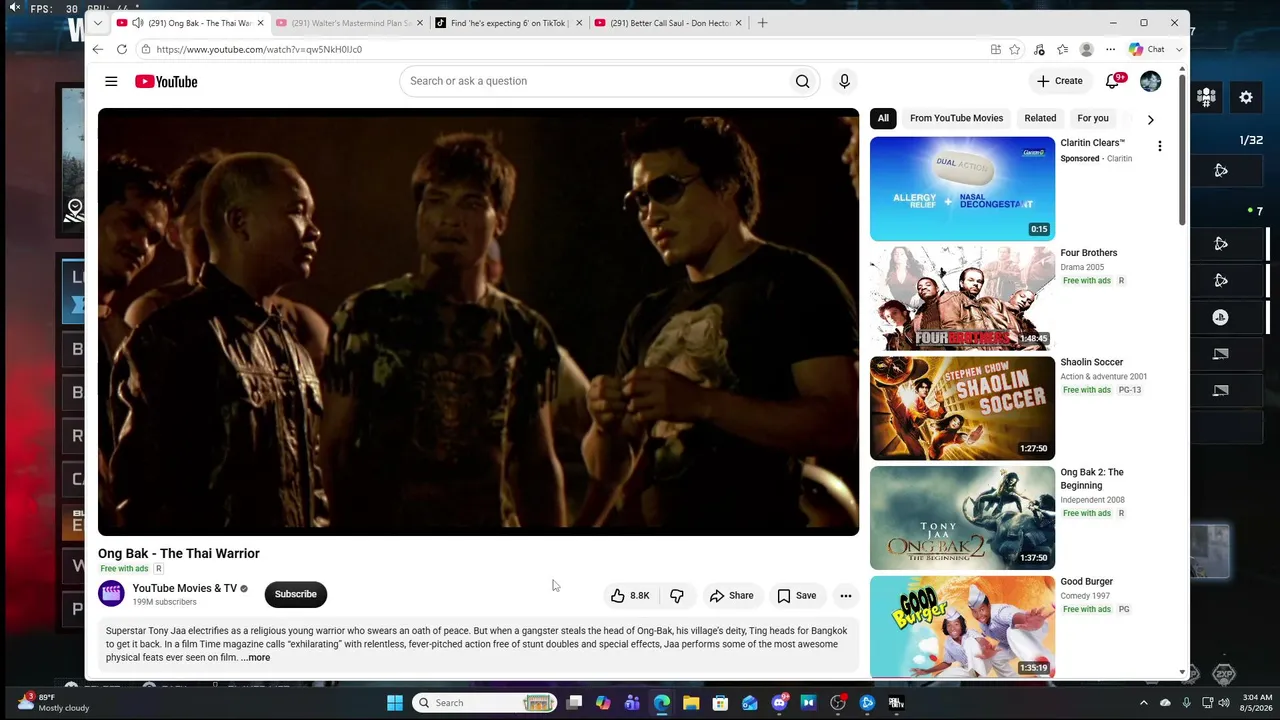Open the Claritin ad thumbnail
This screenshot has width=1280, height=720.
coord(962,189)
